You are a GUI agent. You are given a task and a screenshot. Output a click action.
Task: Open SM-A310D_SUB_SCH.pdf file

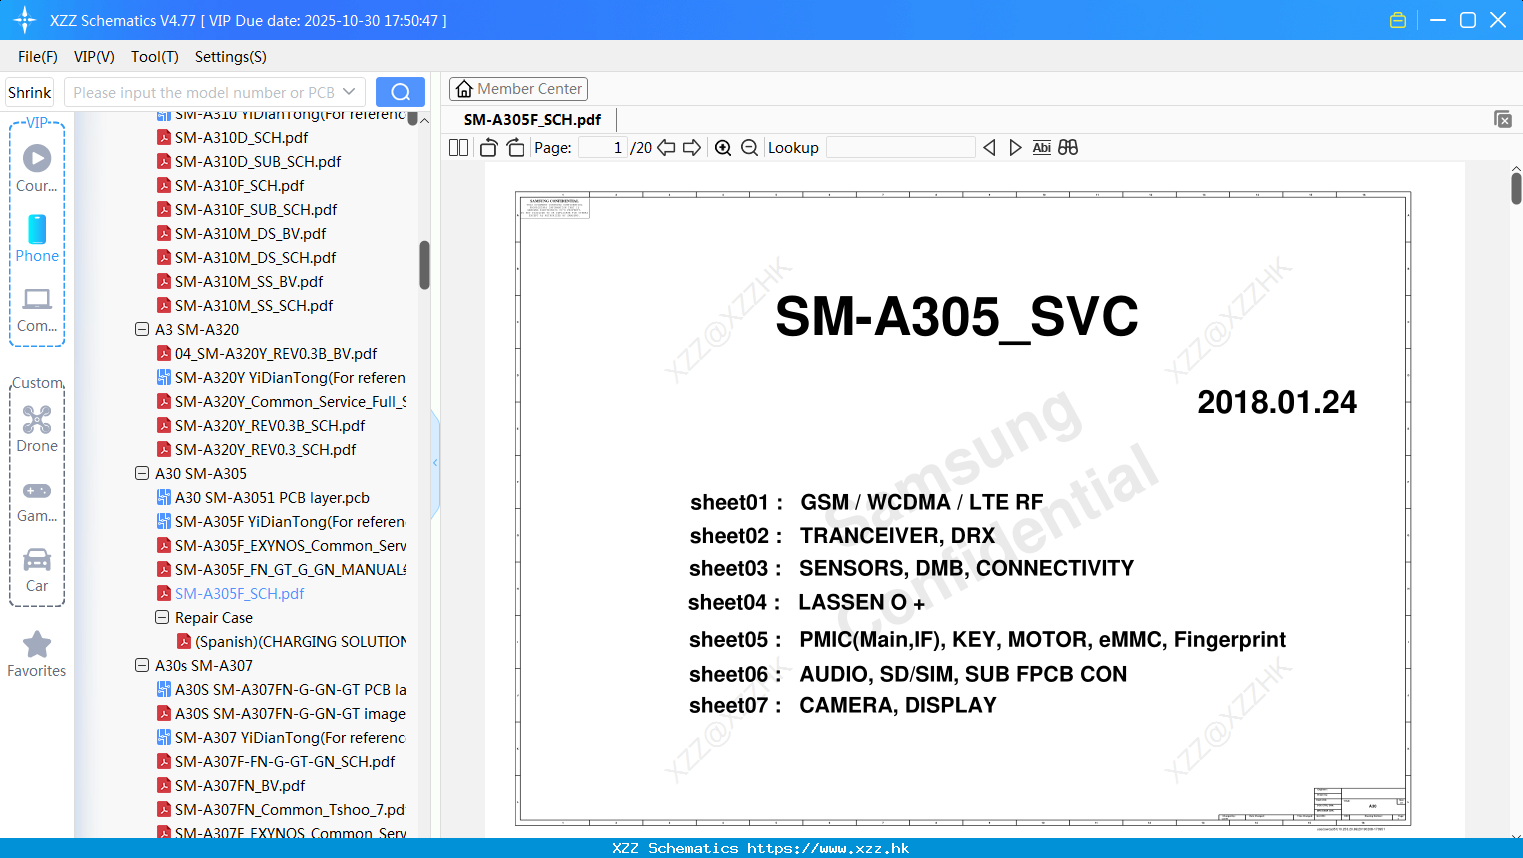click(x=258, y=161)
